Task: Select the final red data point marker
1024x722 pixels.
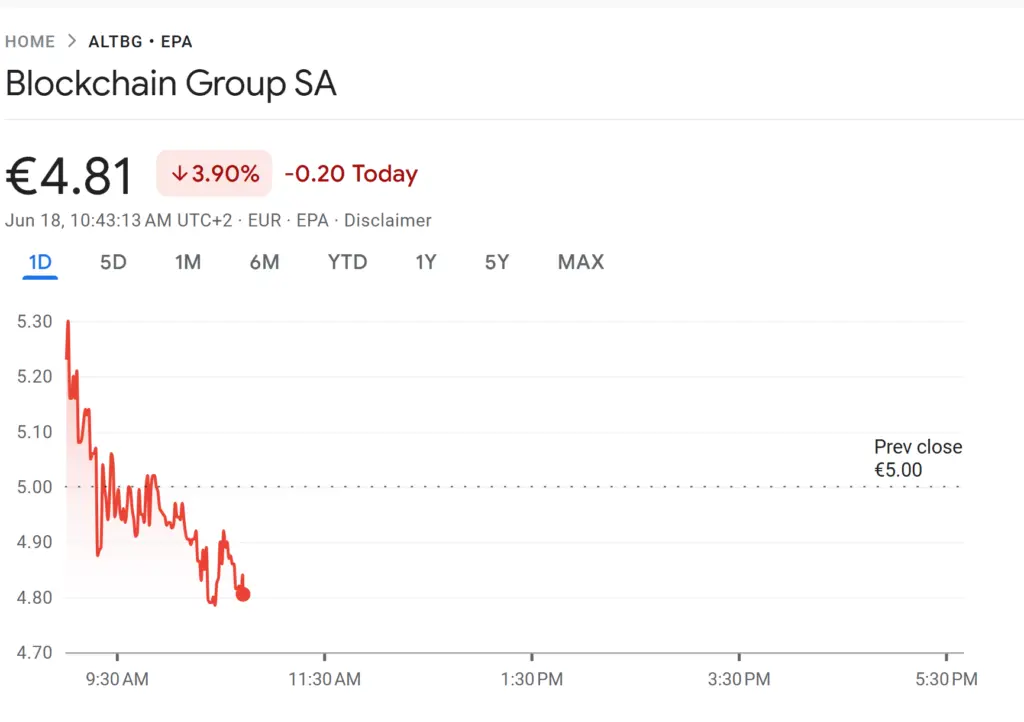Action: click(243, 594)
